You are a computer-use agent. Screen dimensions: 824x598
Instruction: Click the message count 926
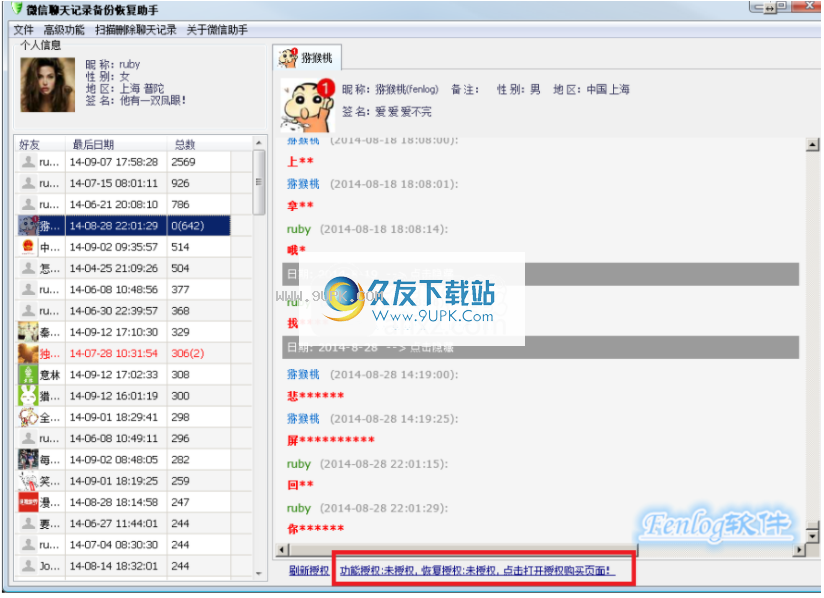[180, 183]
